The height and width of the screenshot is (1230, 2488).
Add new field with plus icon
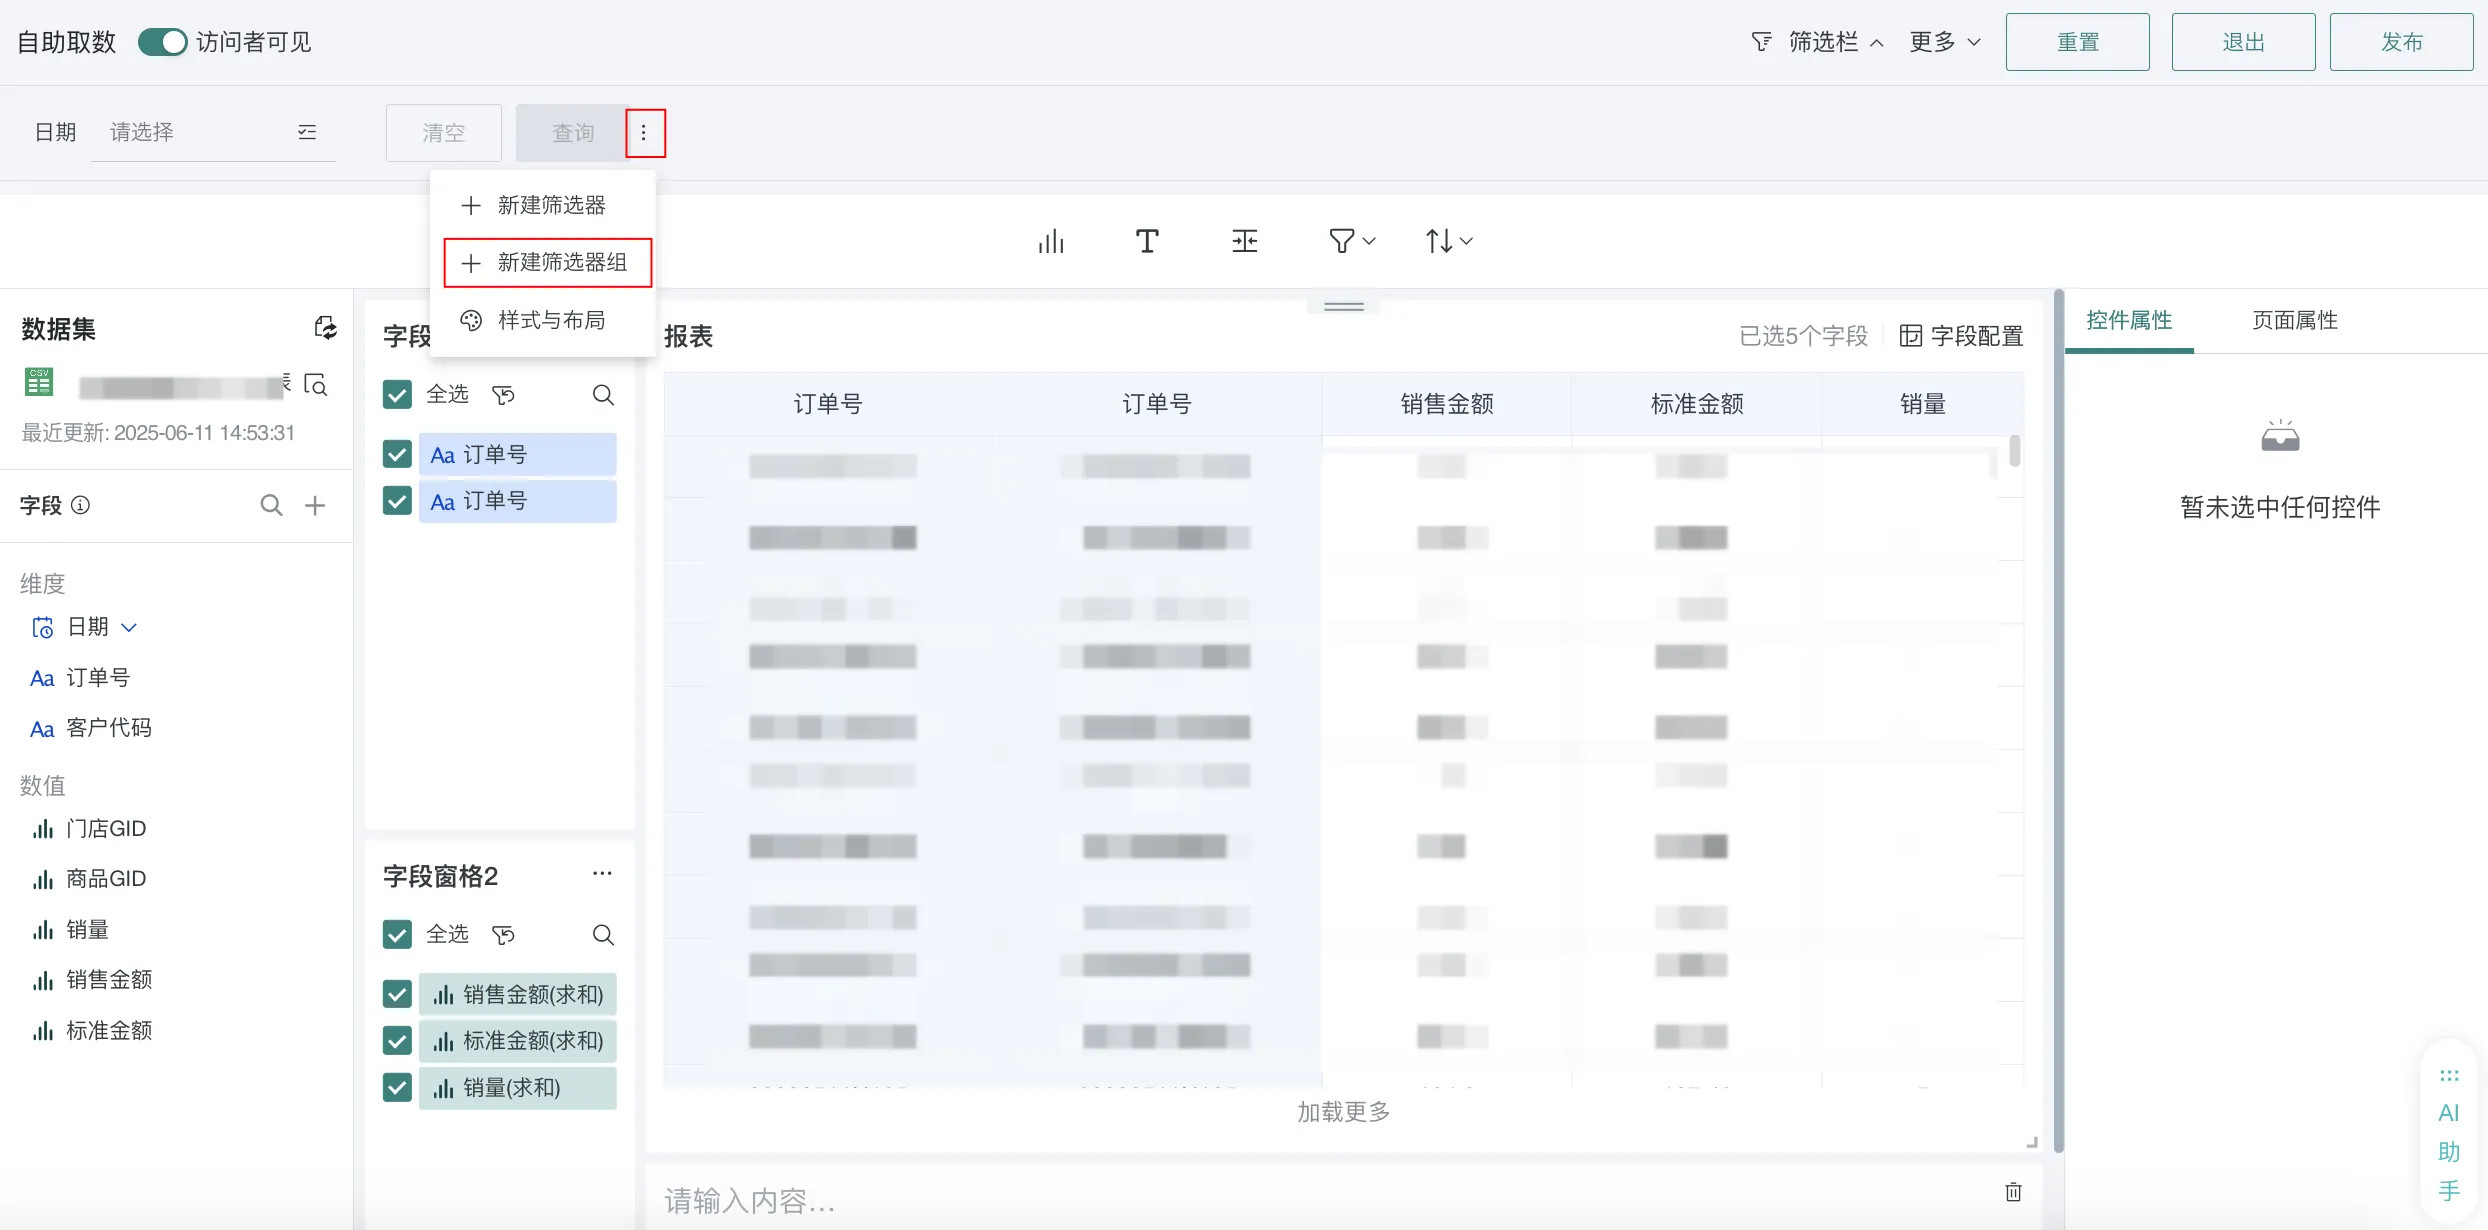315,506
